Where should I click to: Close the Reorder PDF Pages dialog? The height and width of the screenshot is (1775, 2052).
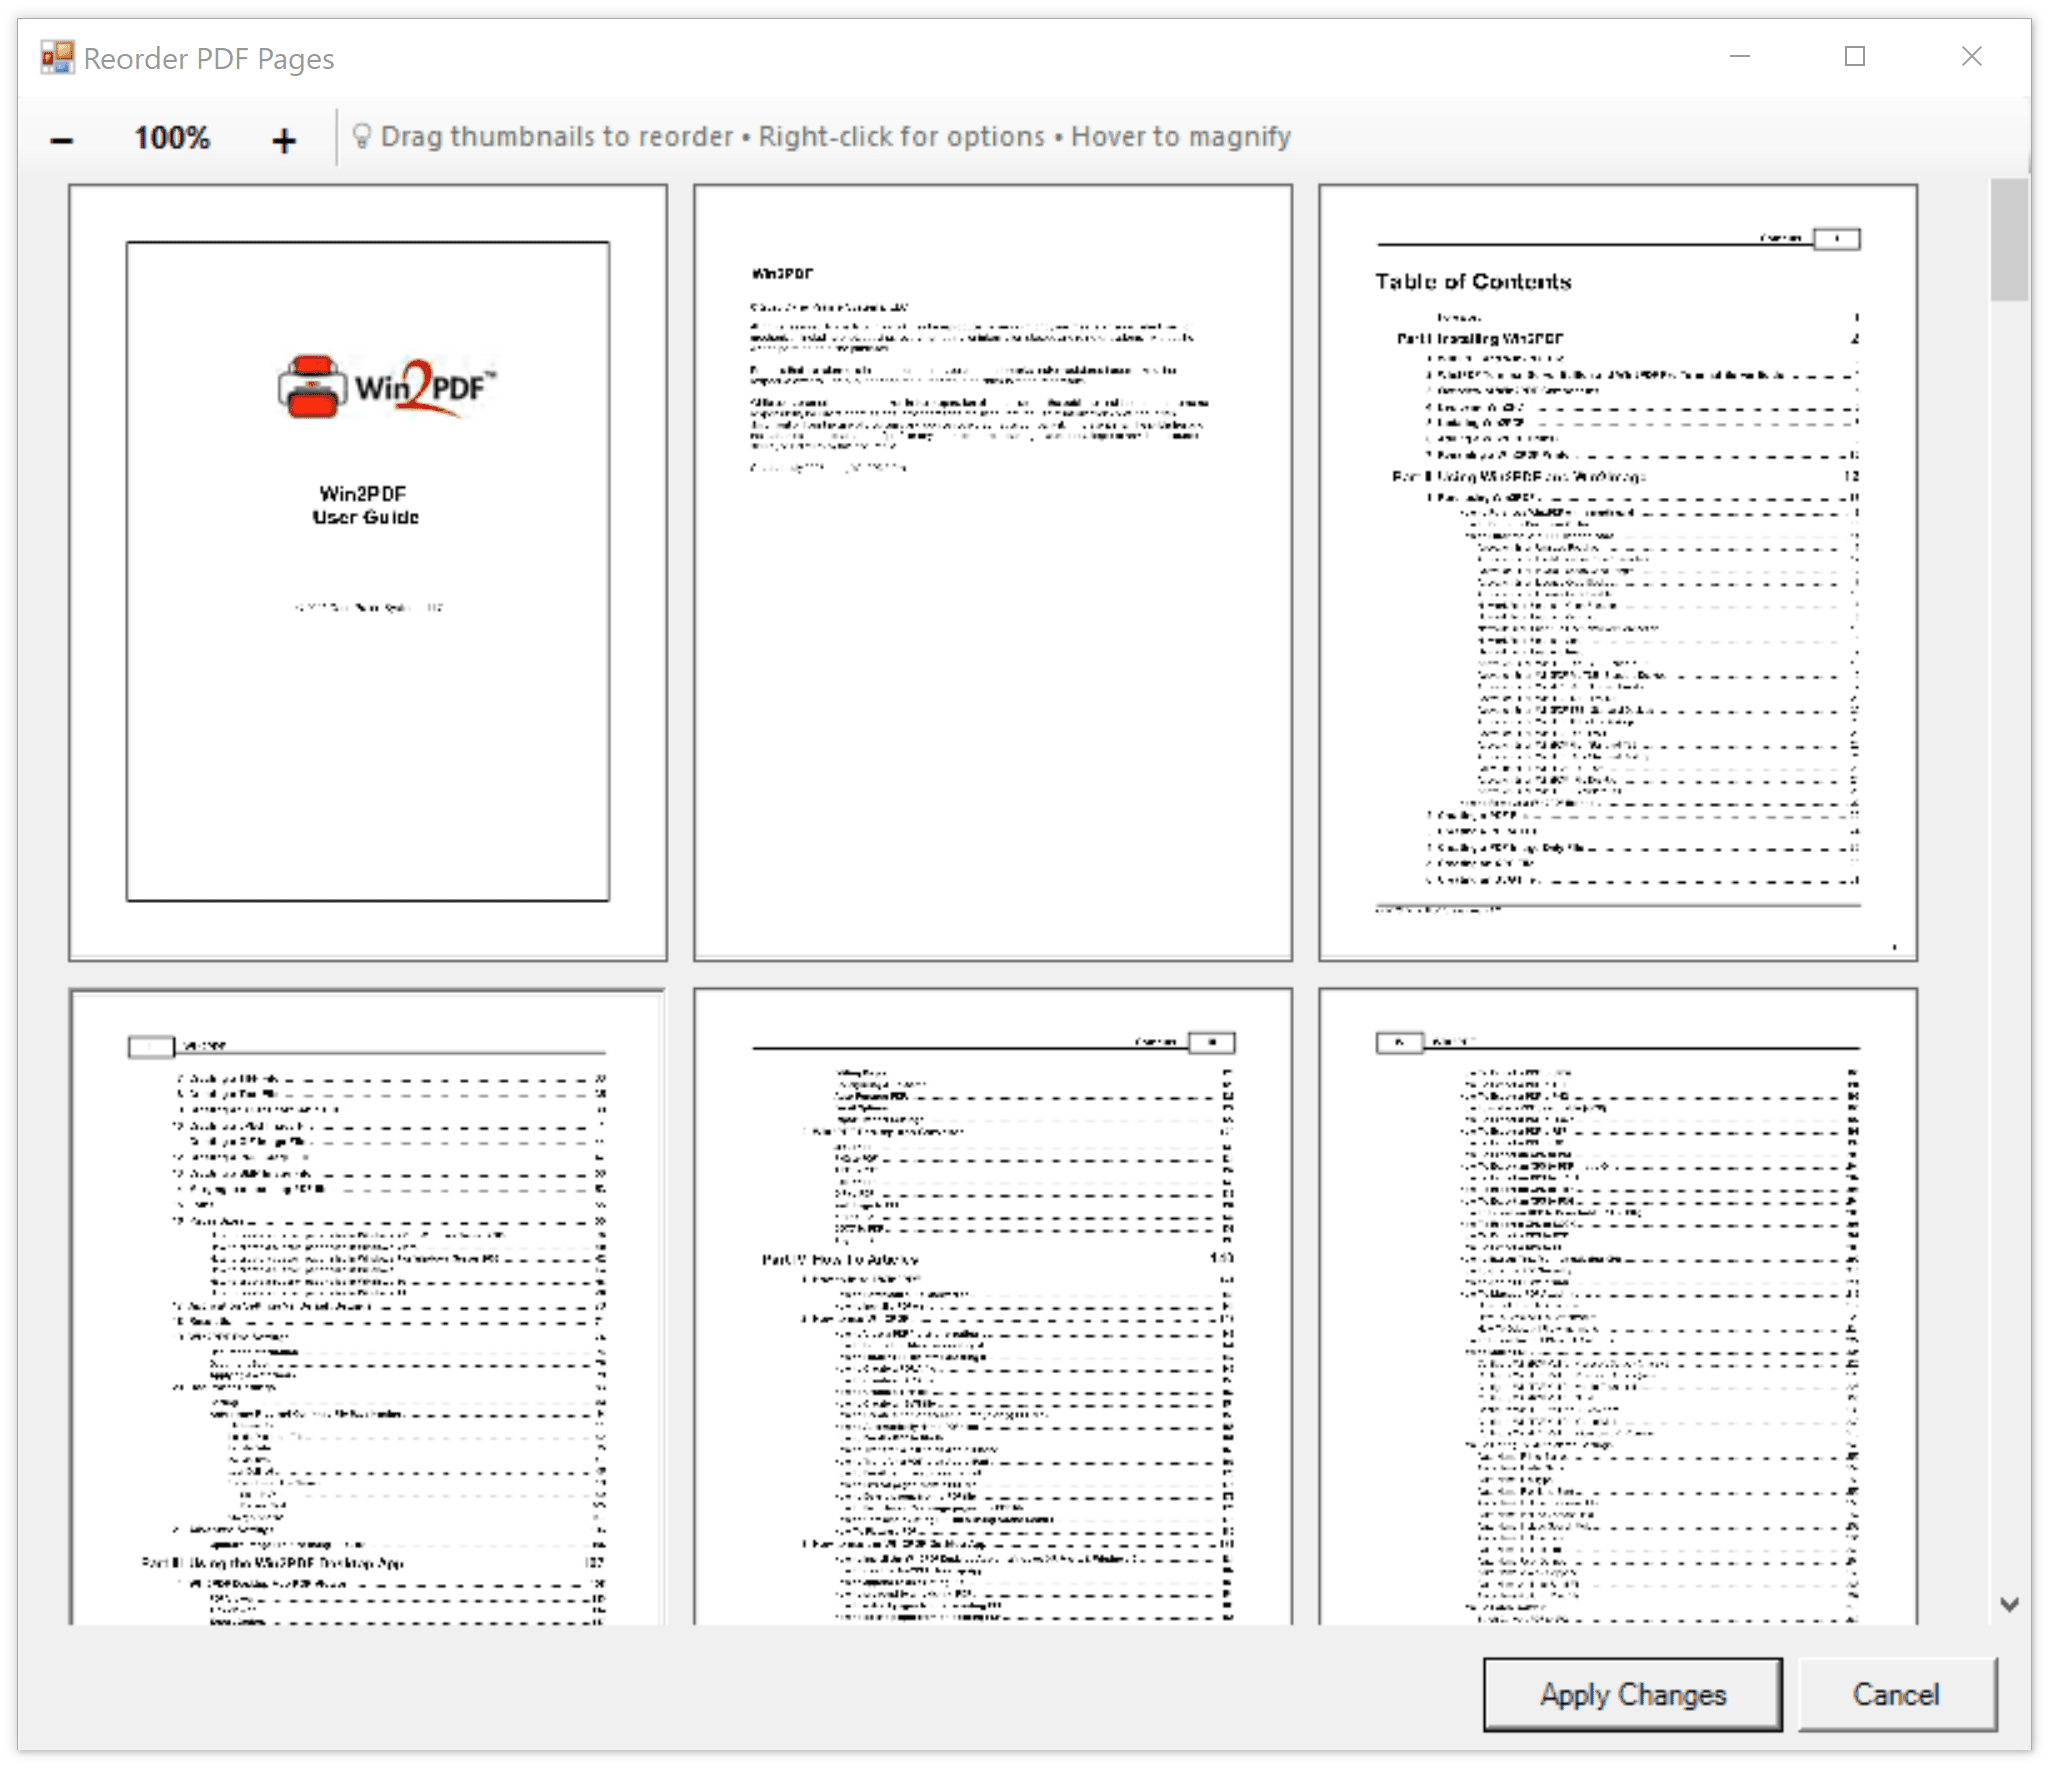(x=1971, y=57)
